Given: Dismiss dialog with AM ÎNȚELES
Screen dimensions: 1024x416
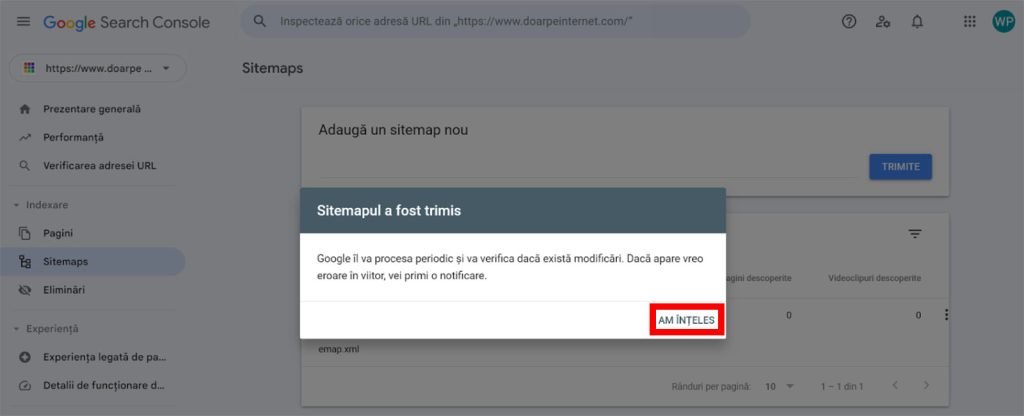Looking at the screenshot, I should tap(687, 320).
